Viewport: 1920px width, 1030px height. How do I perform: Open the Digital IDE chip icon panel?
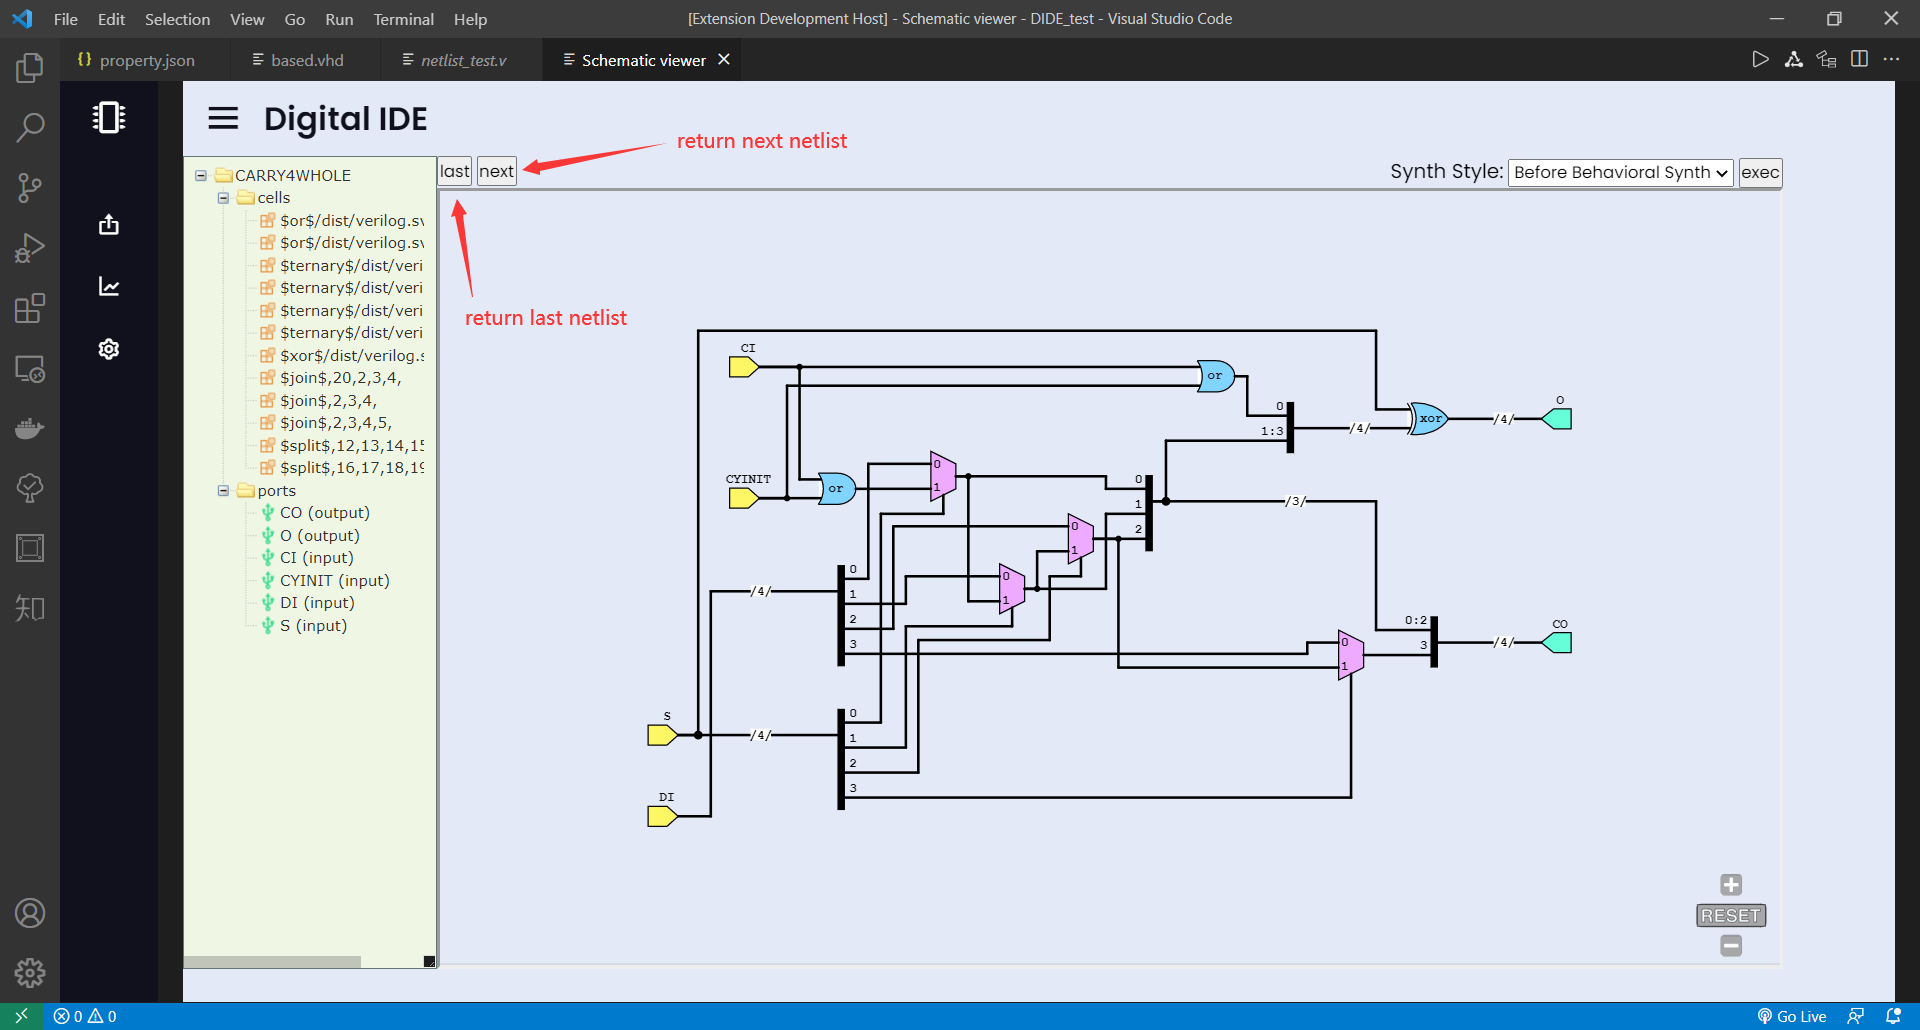coord(109,118)
